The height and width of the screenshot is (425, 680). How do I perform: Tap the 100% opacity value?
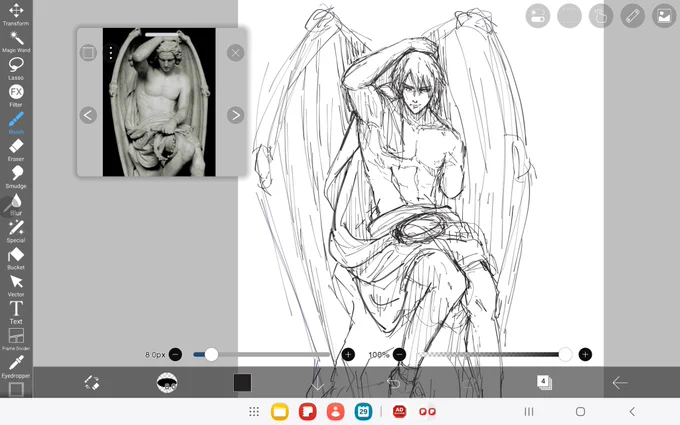(378, 355)
